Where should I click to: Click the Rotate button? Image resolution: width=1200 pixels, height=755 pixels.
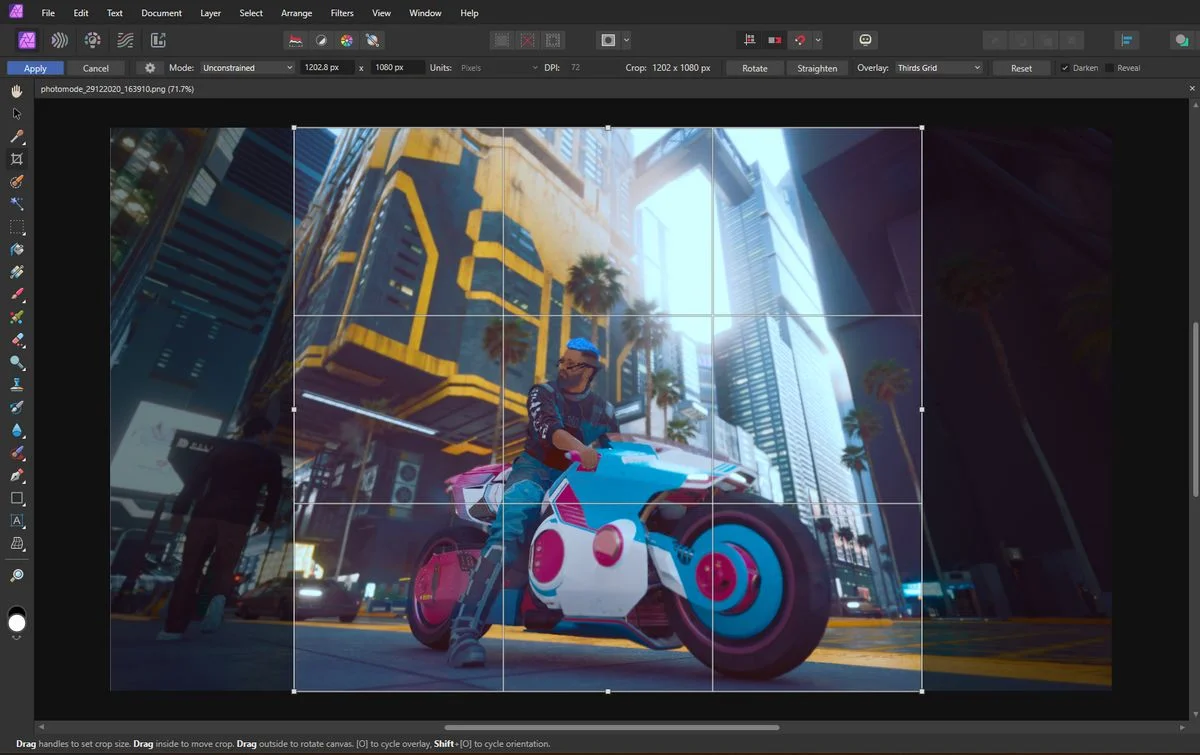pyautogui.click(x=755, y=68)
